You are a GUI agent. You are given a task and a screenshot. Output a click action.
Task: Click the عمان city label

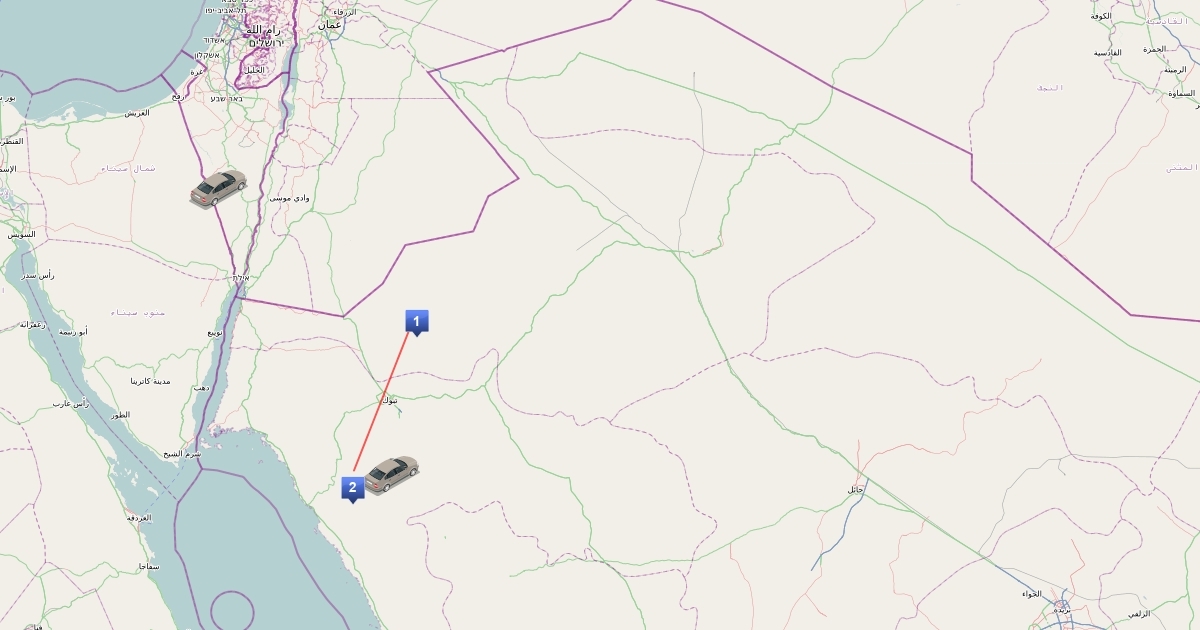pyautogui.click(x=331, y=24)
